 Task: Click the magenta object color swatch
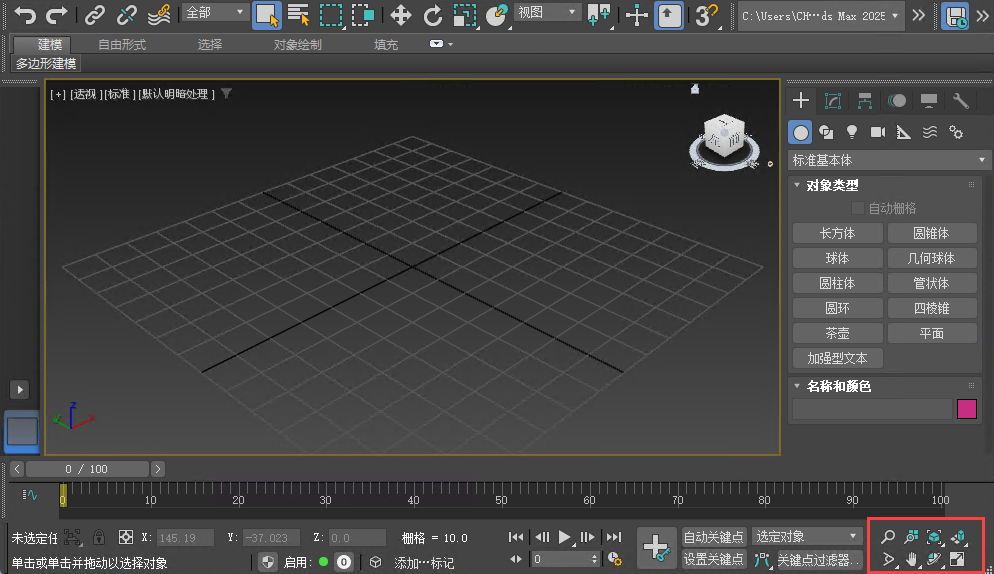click(x=966, y=409)
